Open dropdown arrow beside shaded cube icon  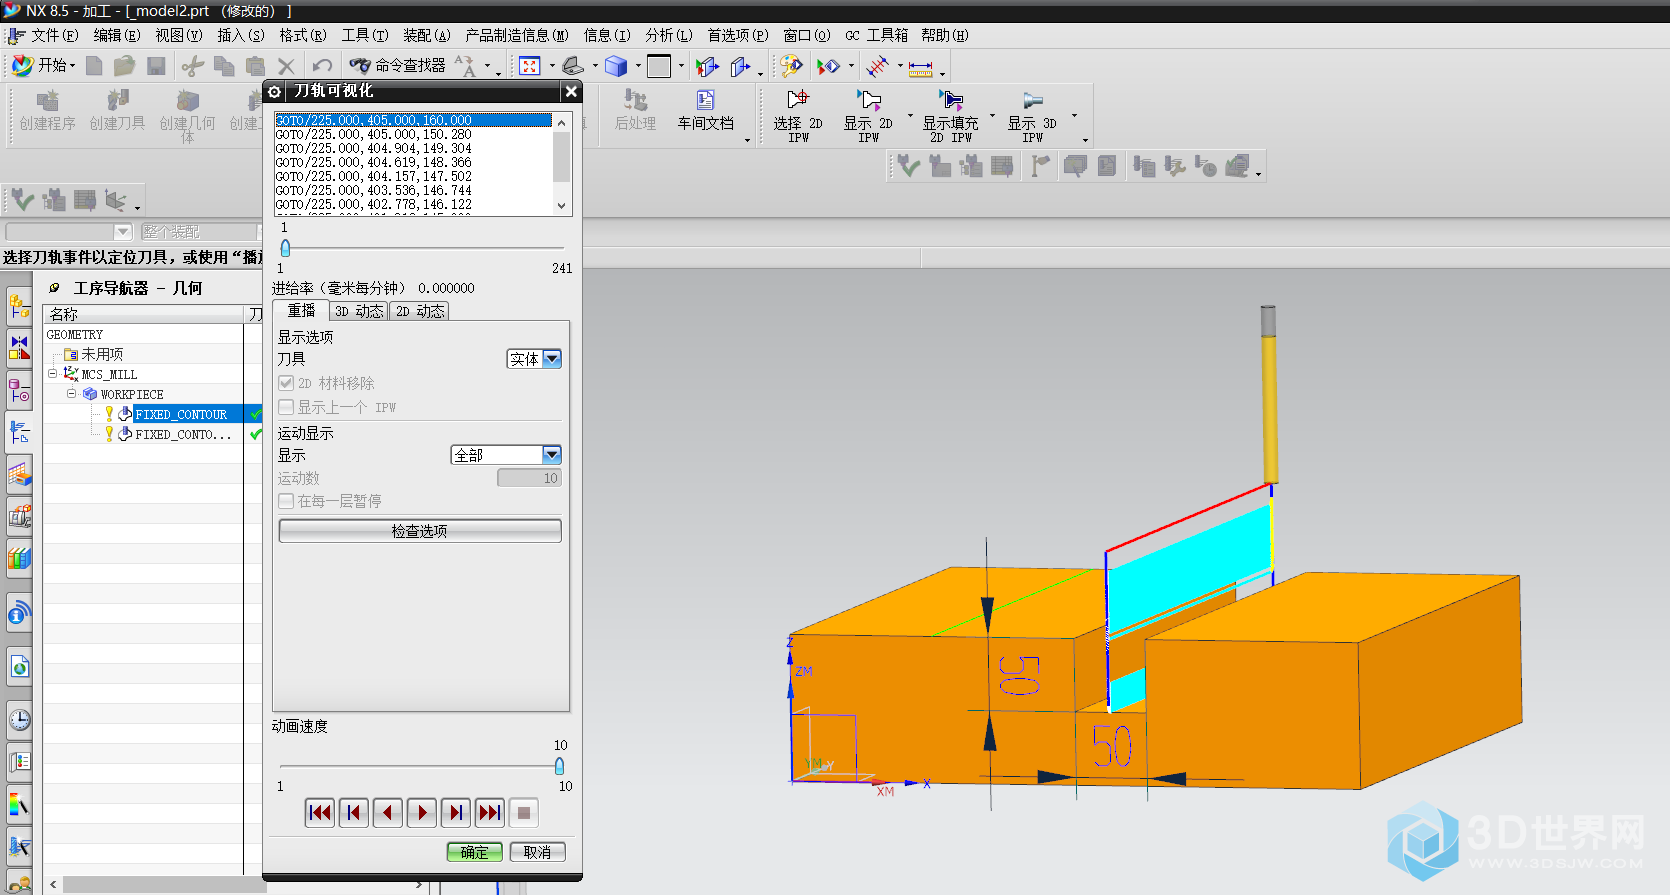(638, 67)
